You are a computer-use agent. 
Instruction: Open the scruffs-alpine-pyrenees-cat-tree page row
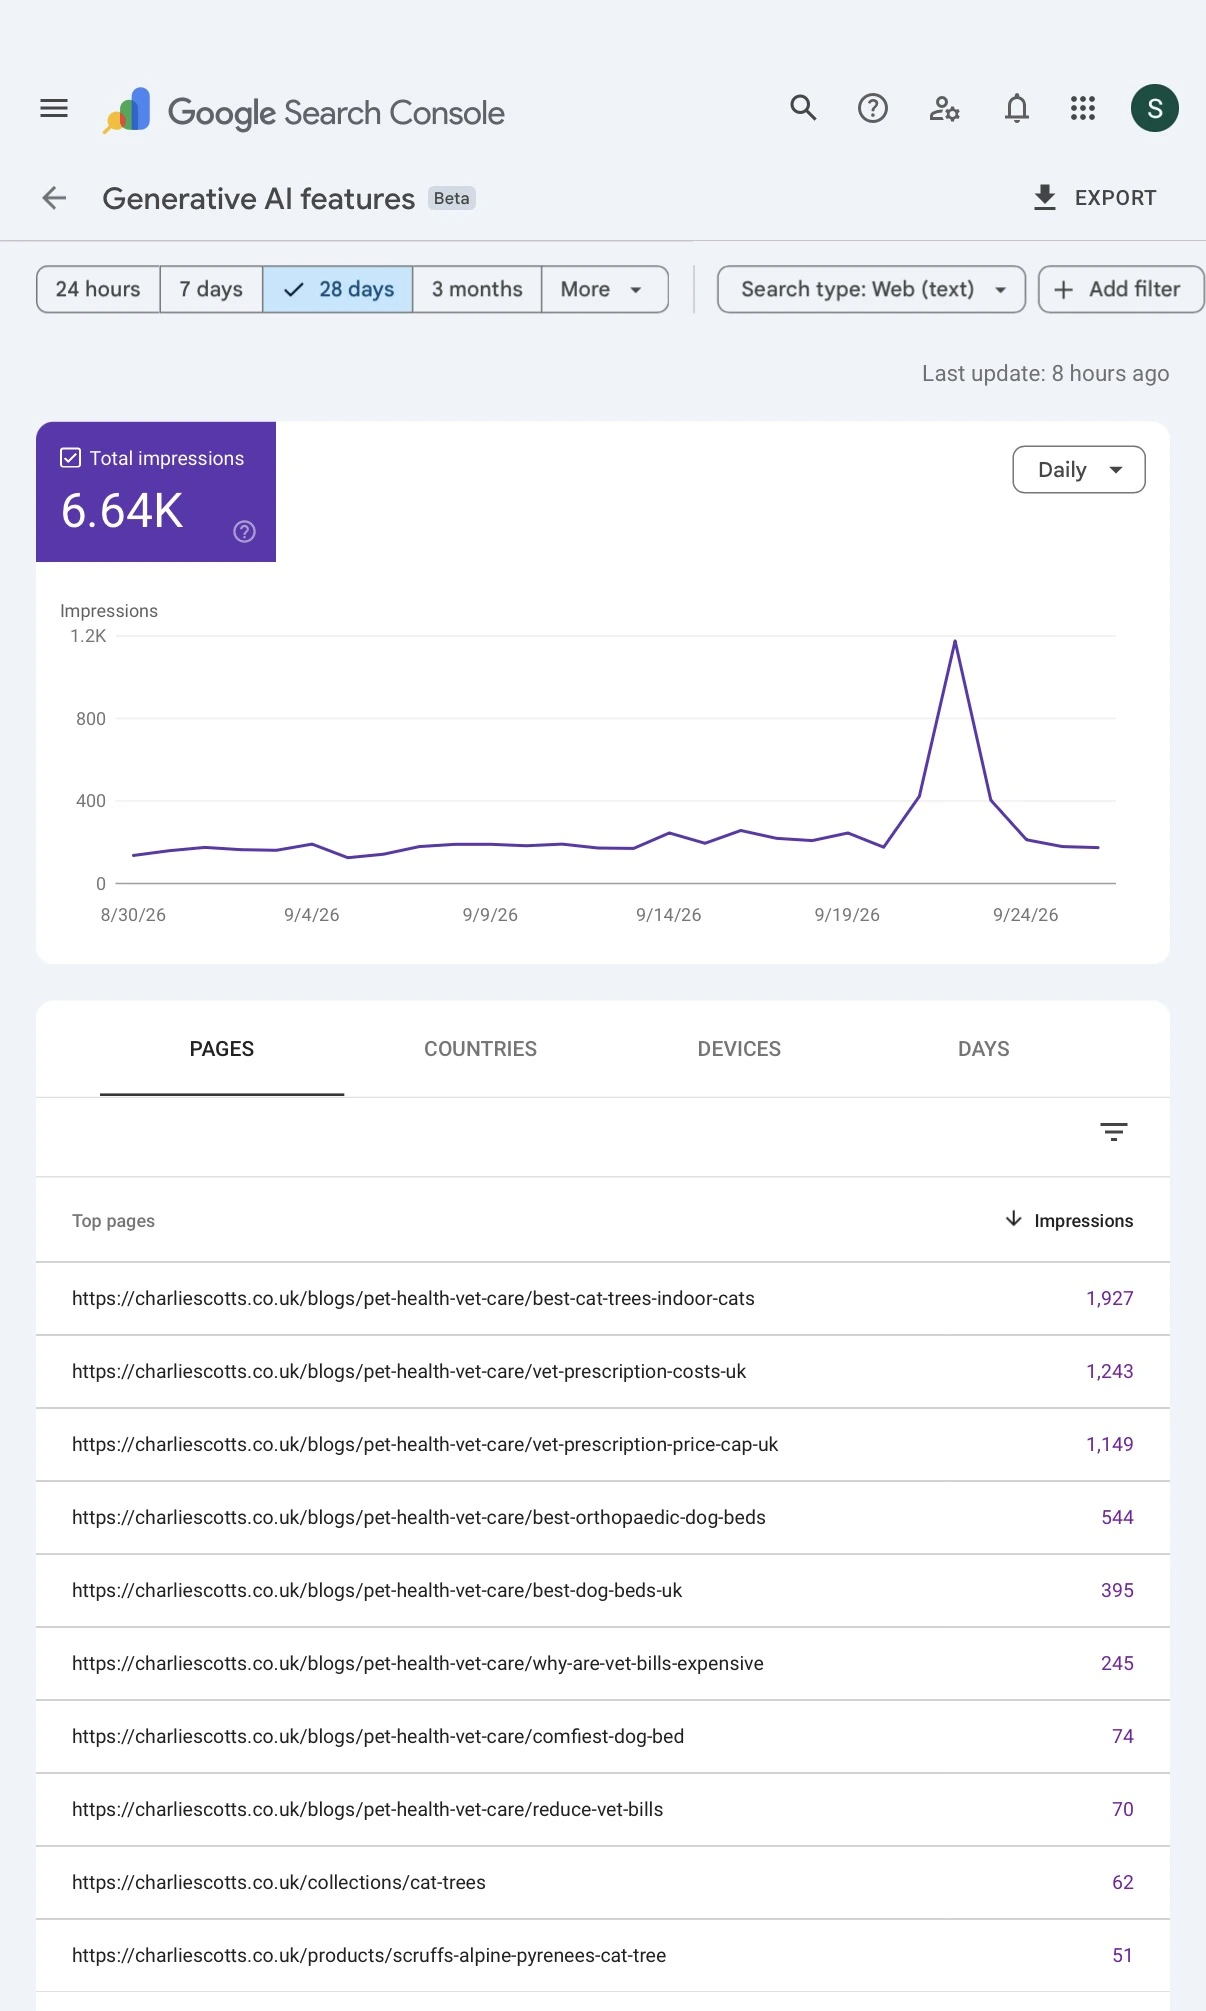click(603, 1955)
